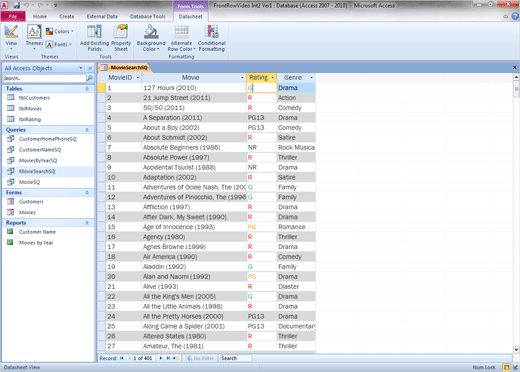This screenshot has height=372, width=520.
Task: Switch to the Create tab
Action: tap(67, 16)
